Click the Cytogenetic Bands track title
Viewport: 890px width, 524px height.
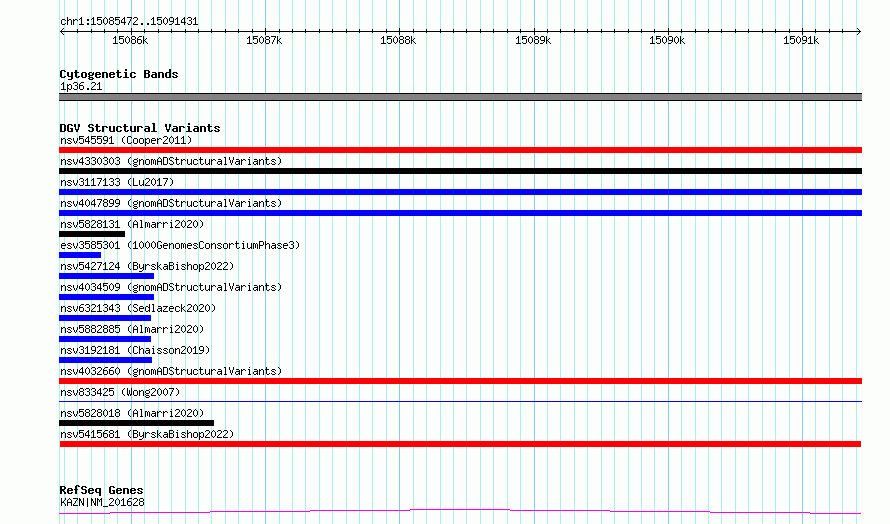point(119,74)
